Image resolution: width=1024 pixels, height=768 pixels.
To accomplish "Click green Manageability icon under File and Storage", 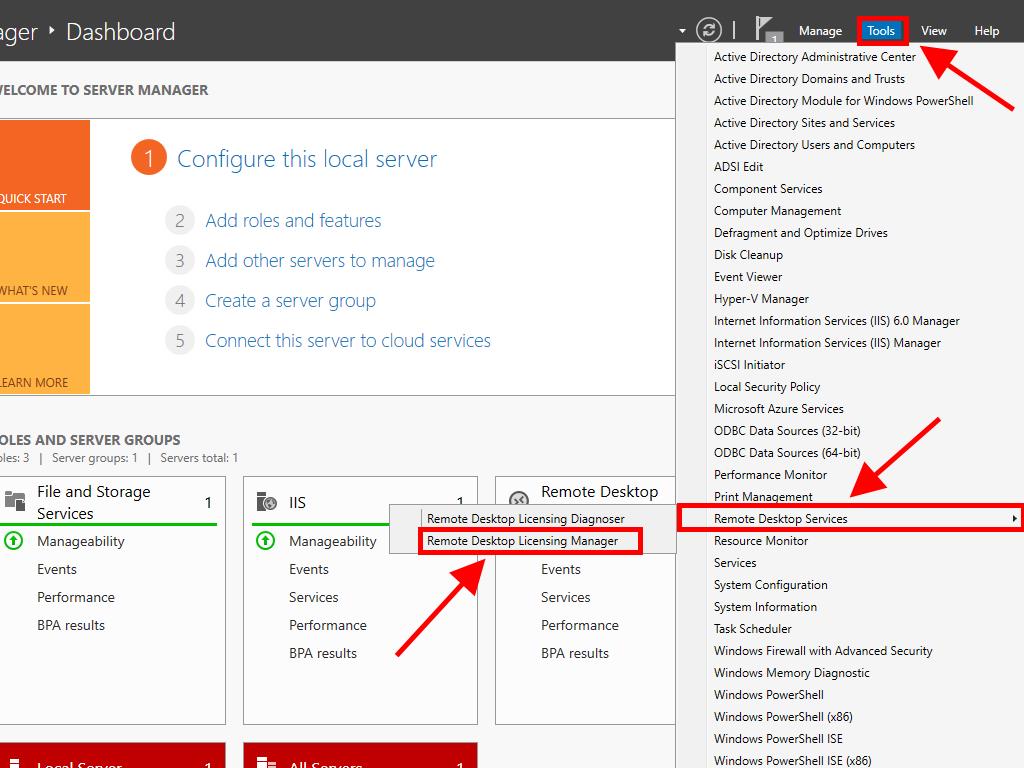I will click(13, 541).
